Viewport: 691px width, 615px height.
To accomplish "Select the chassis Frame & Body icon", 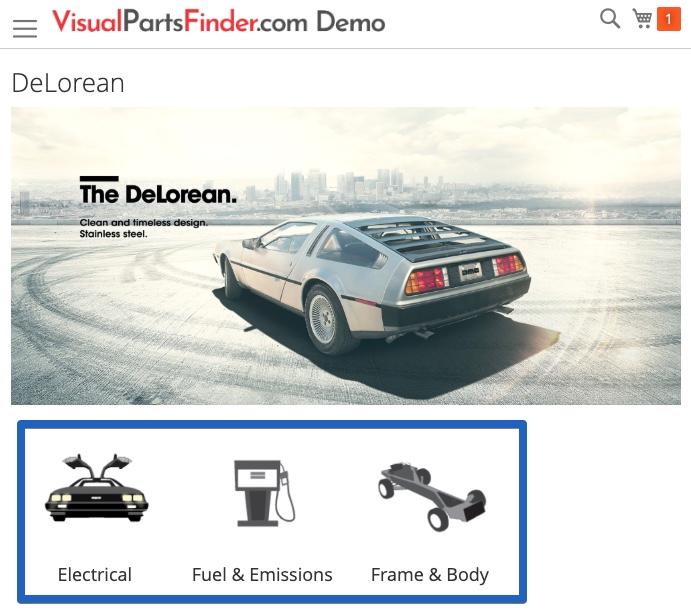I will click(432, 496).
